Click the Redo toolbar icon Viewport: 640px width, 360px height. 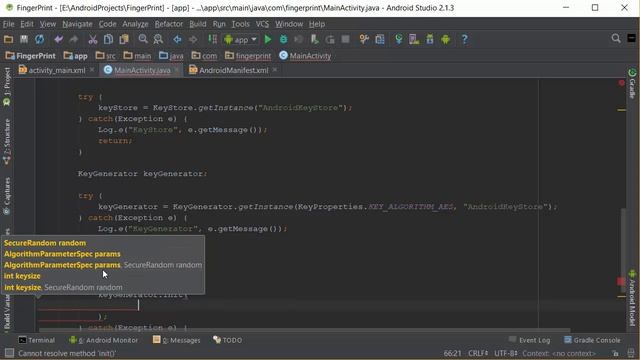coord(74,39)
